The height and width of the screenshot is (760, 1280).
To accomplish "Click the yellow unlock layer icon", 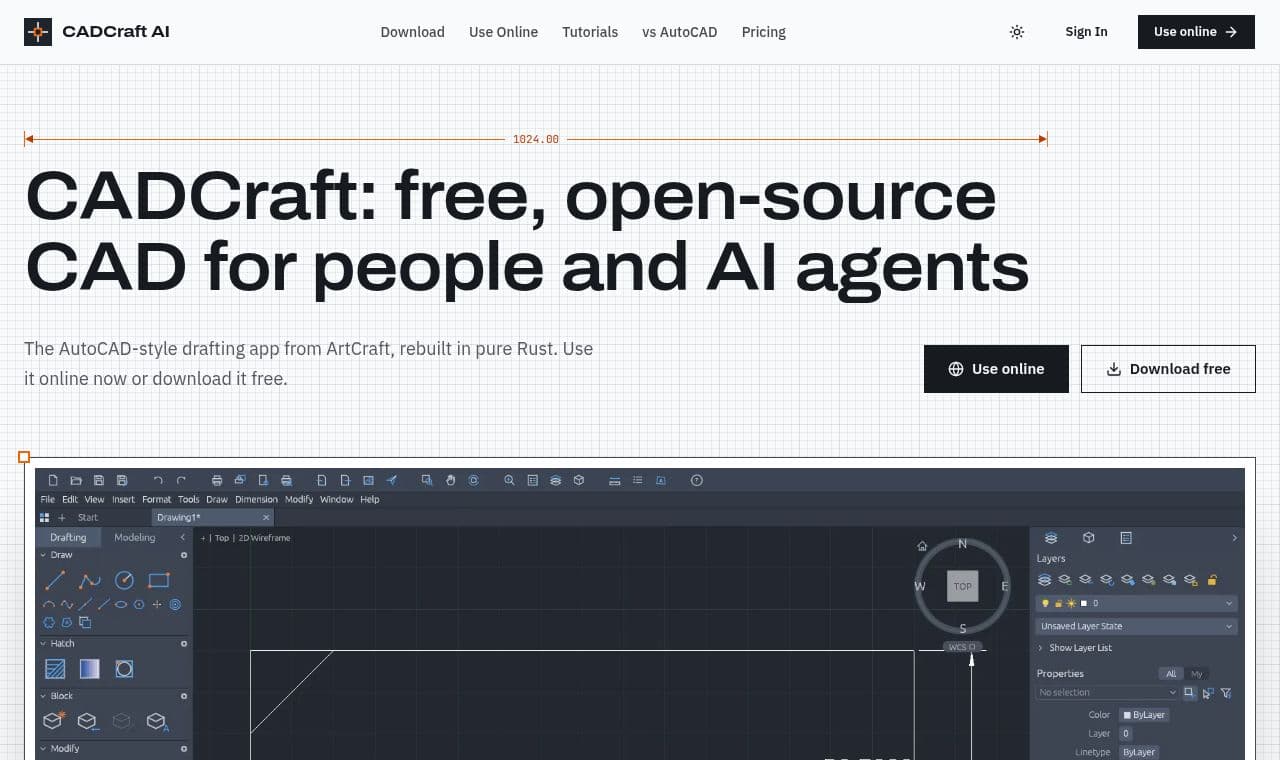I will click(x=1212, y=579).
